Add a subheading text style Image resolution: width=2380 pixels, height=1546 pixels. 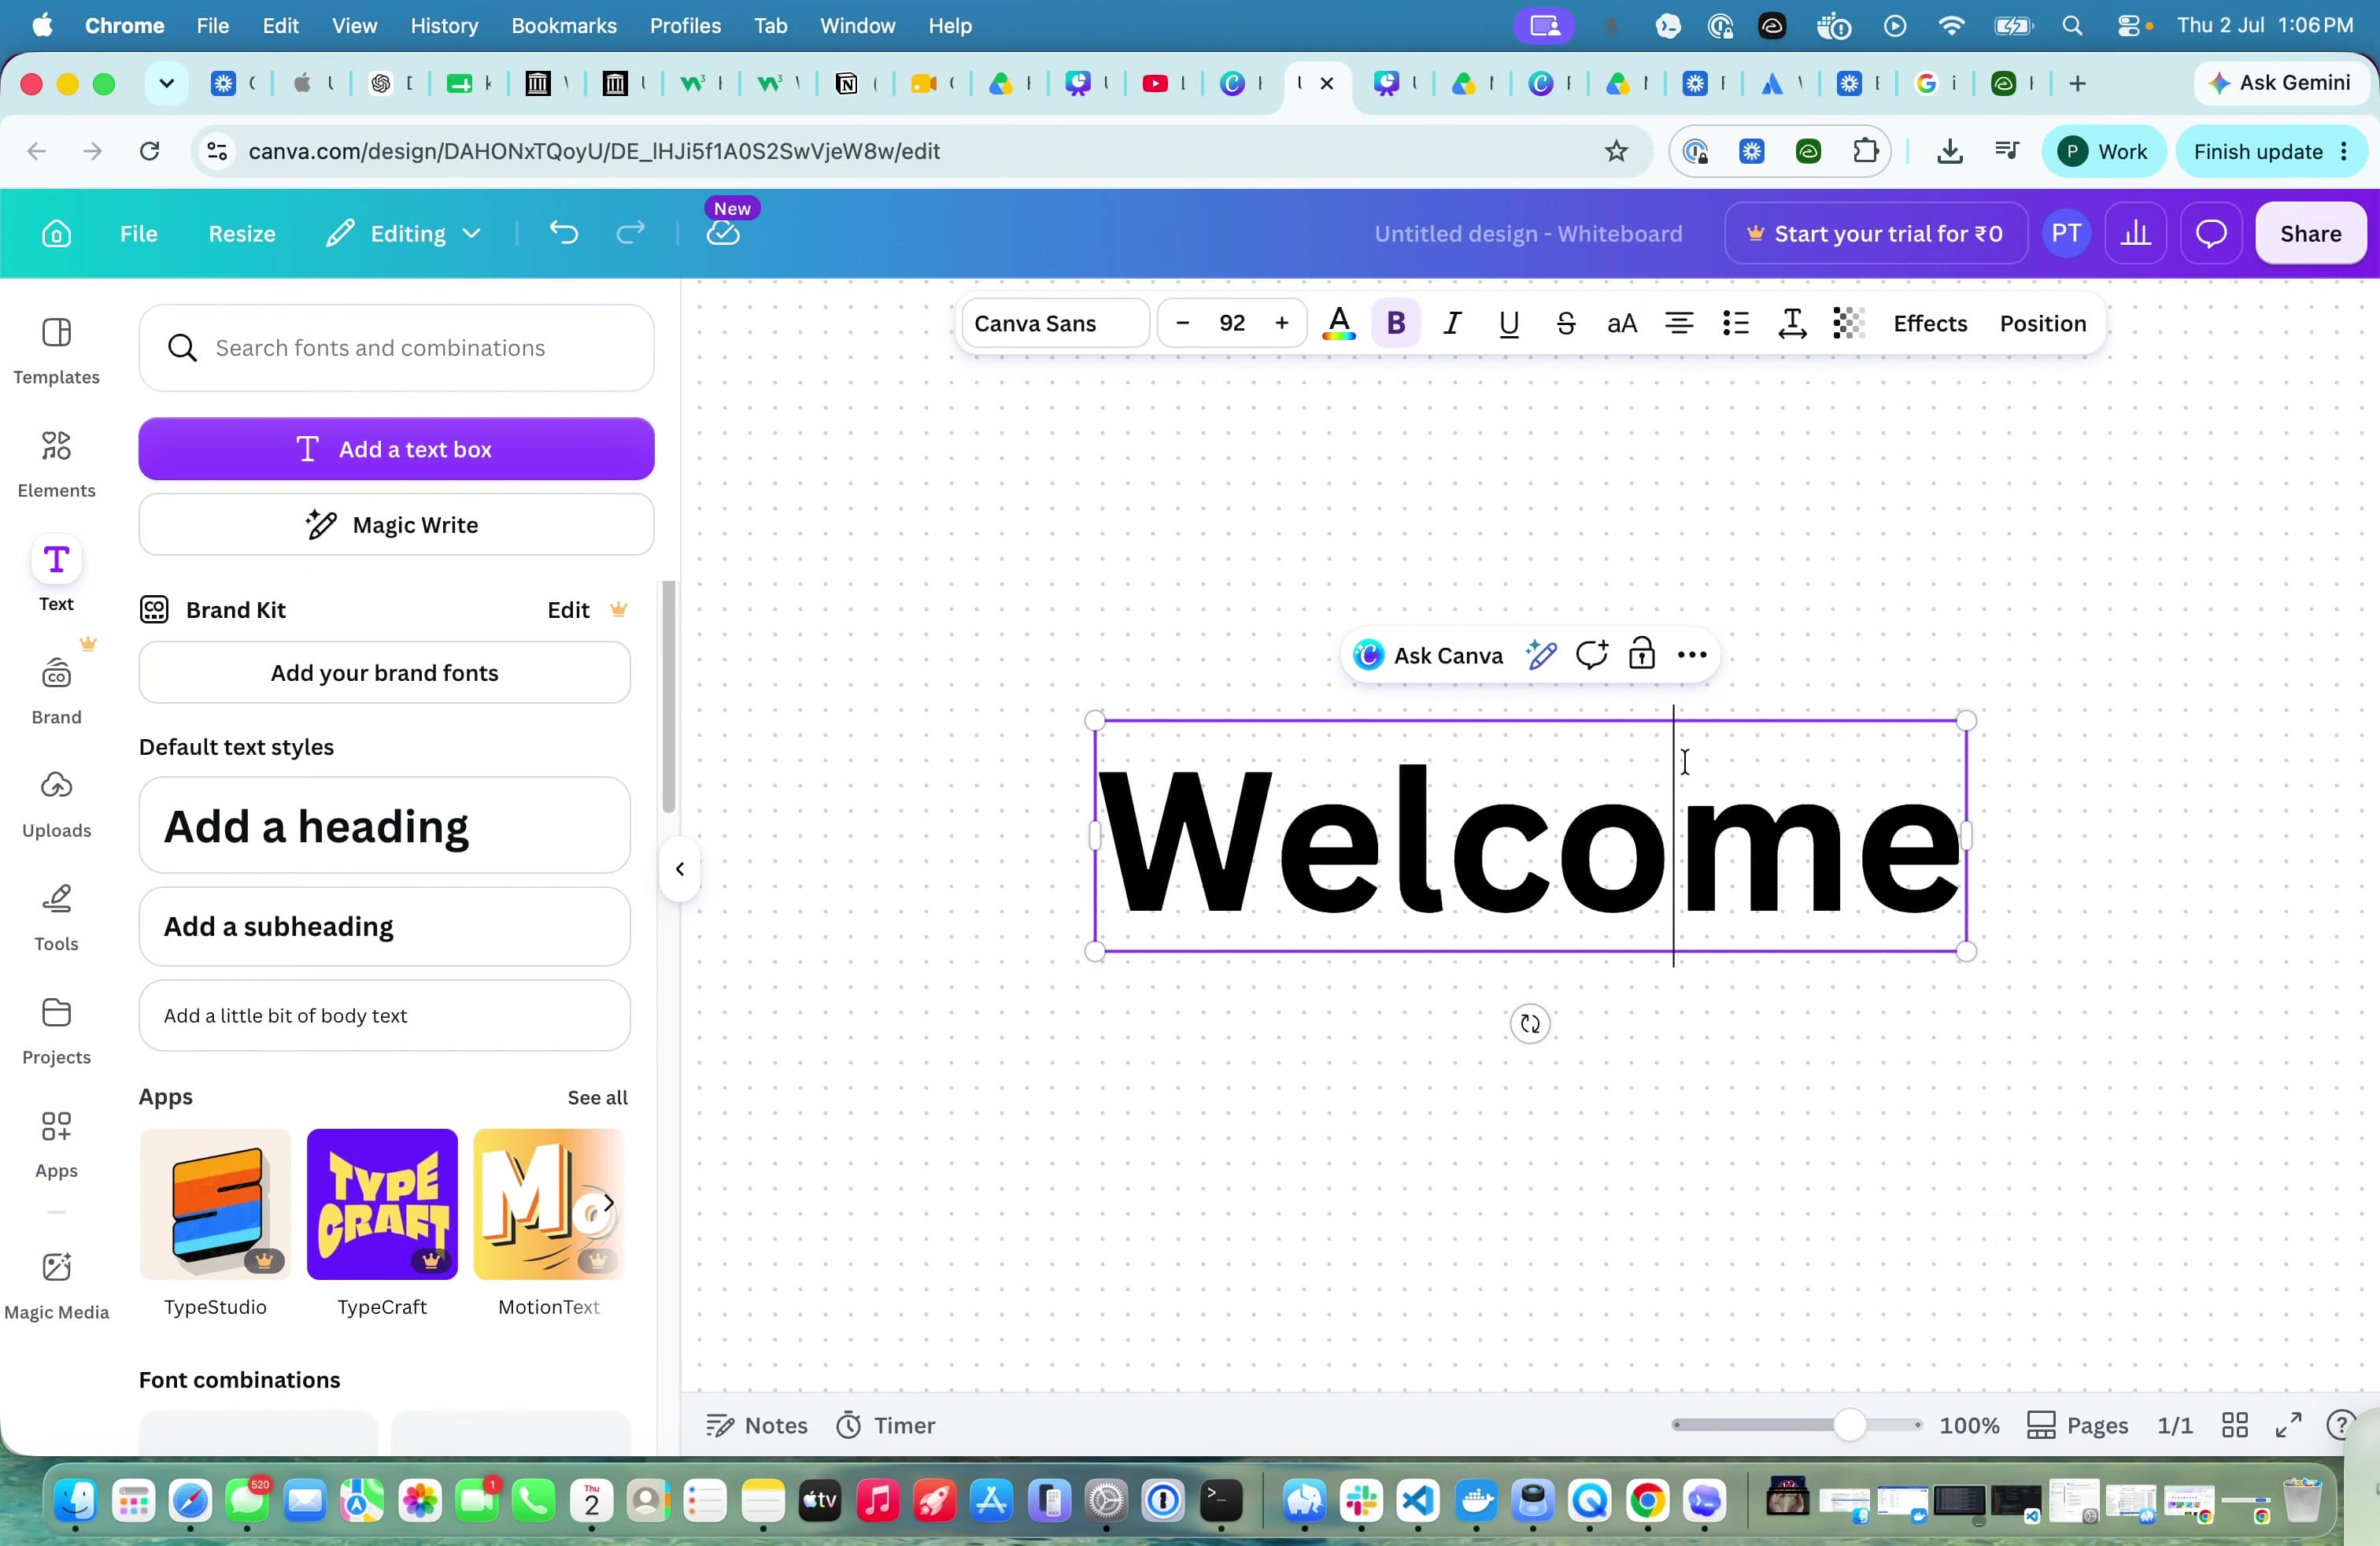click(384, 927)
